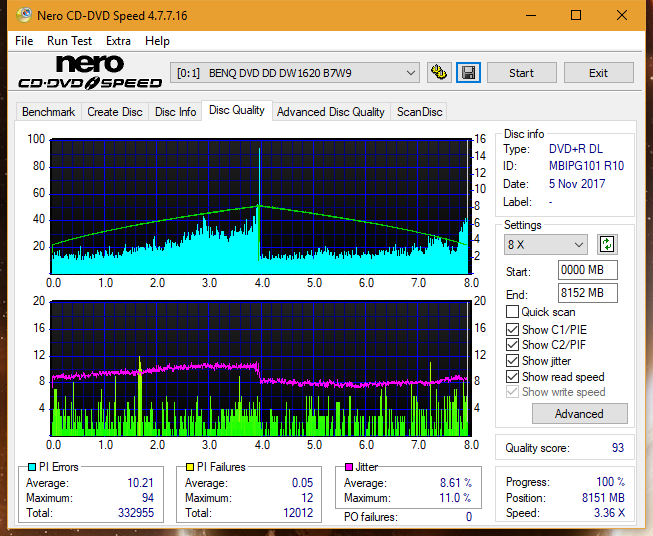The height and width of the screenshot is (536, 653).
Task: Open the Advanced settings button
Action: click(x=580, y=414)
